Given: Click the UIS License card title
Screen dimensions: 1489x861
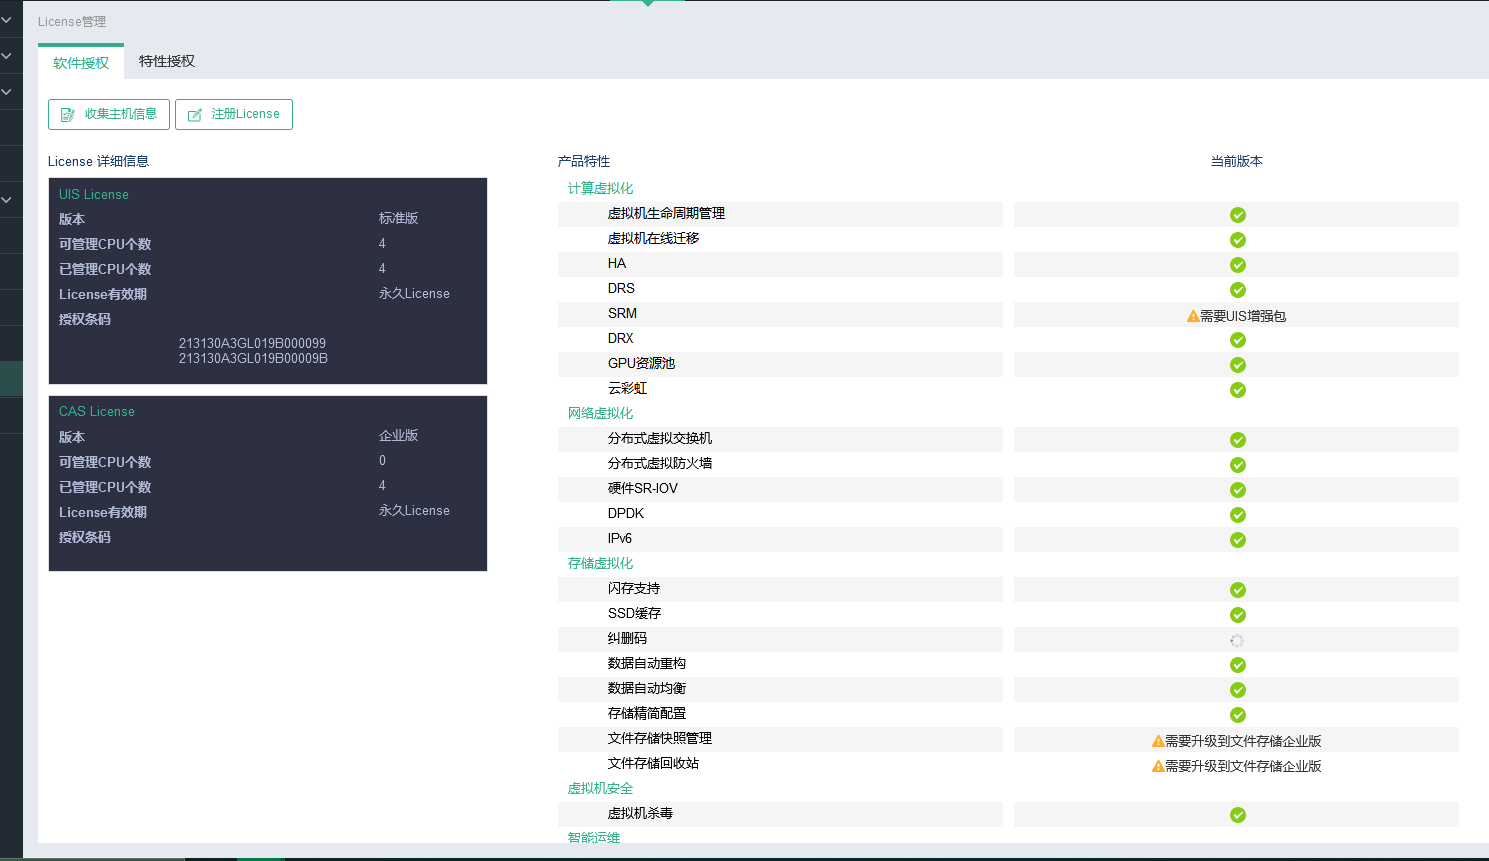Looking at the screenshot, I should click(94, 194).
